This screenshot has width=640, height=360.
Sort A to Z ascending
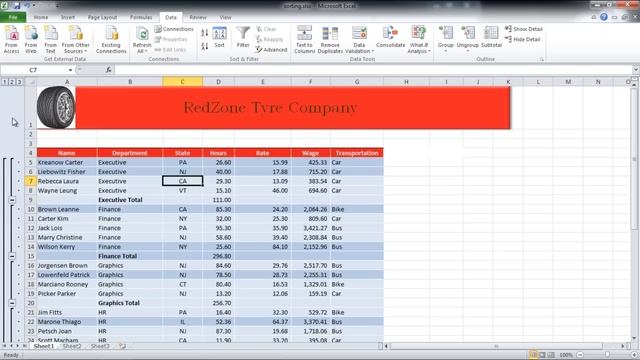[x=204, y=33]
